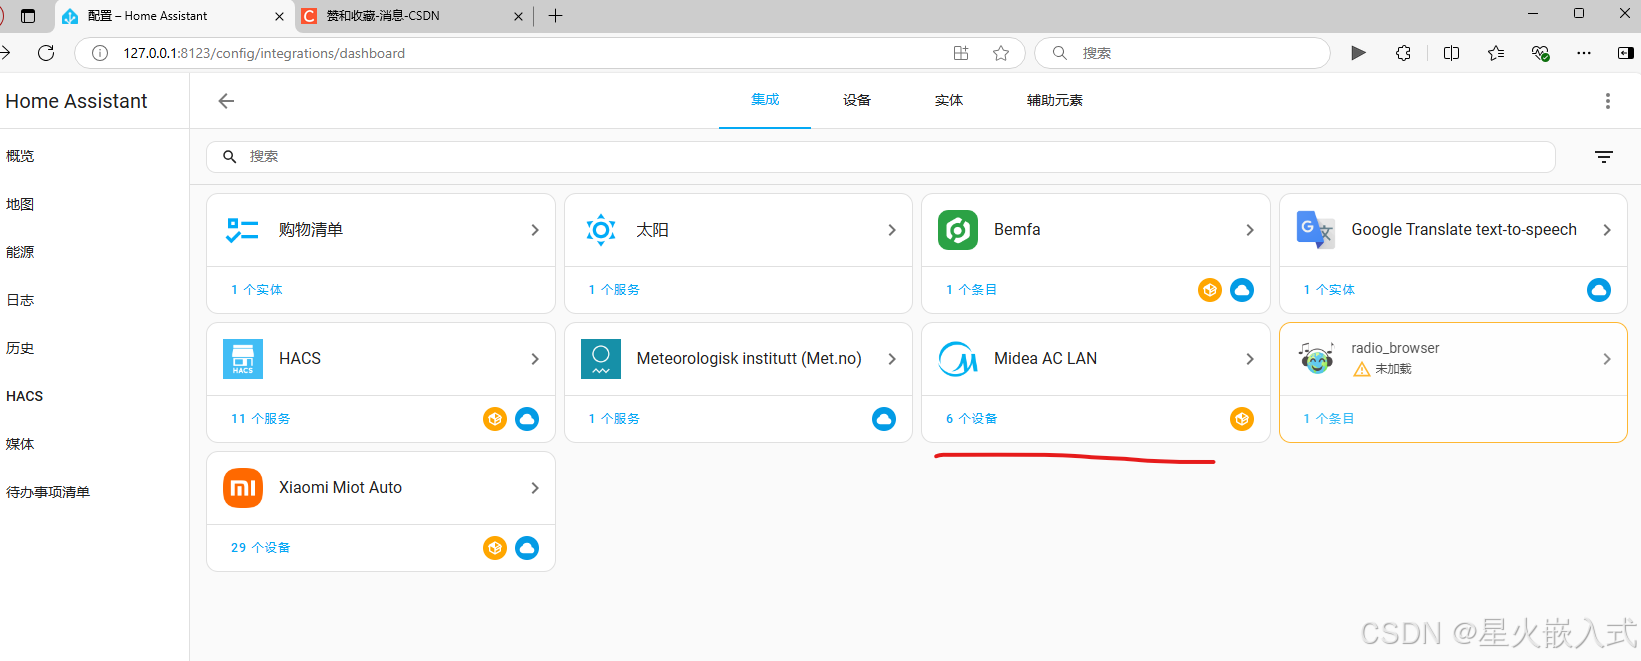Click orange custom badge on HACS card

click(495, 419)
